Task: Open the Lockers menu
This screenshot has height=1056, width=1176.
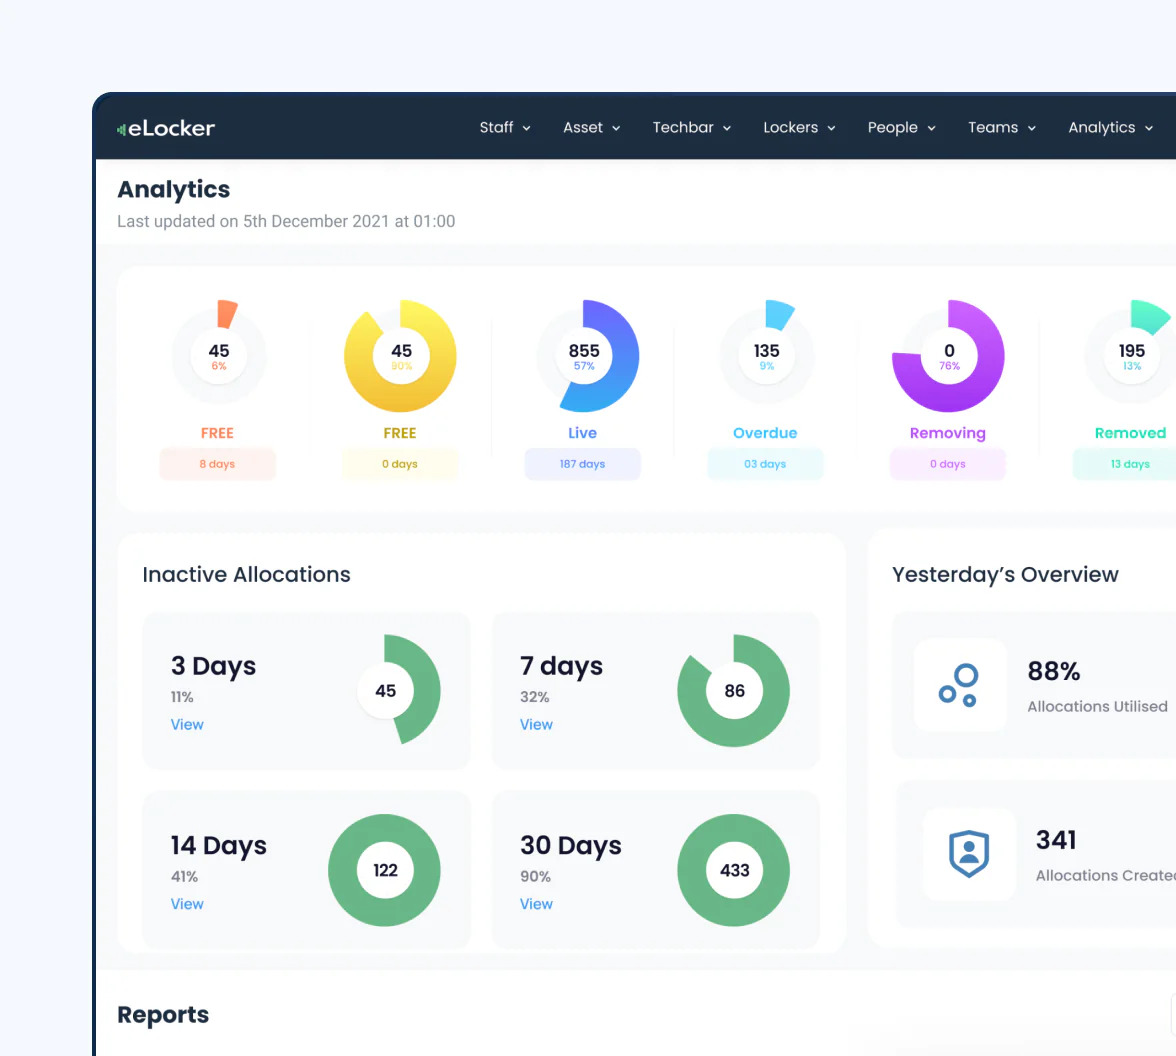Action: (x=799, y=128)
